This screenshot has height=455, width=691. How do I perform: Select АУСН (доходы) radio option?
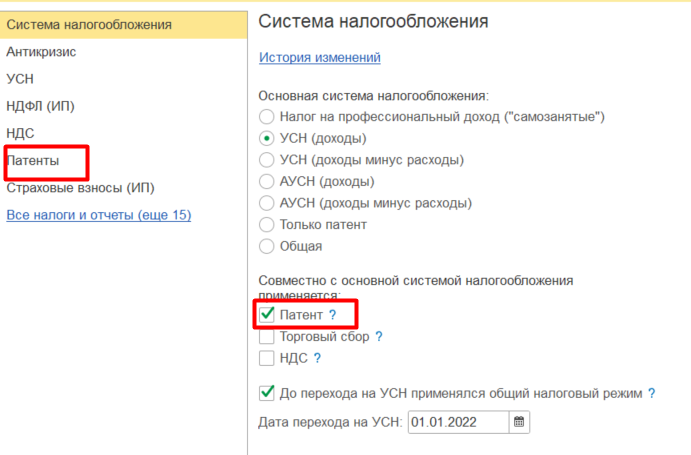click(x=267, y=182)
